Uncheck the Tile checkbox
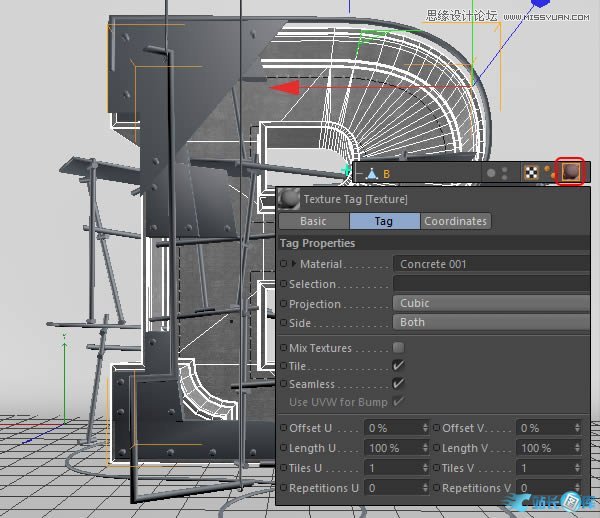Image resolution: width=600 pixels, height=518 pixels. [398, 366]
